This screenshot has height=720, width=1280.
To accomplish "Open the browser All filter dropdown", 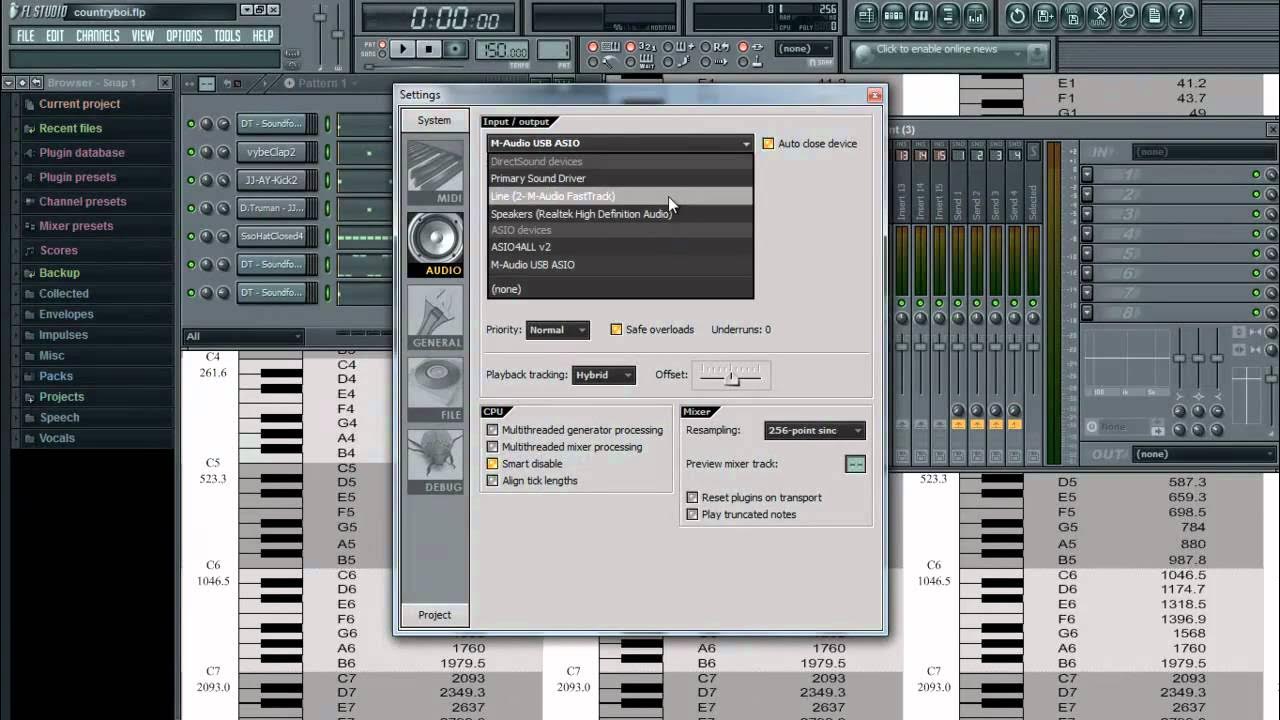I will click(243, 336).
